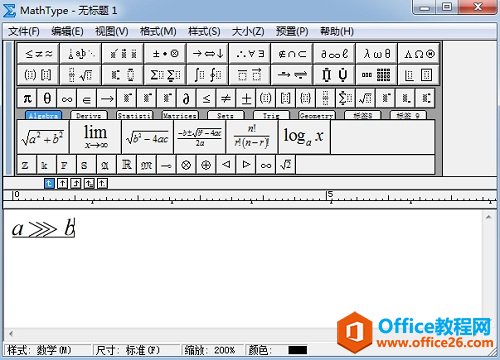The width and height of the screenshot is (500, 360).
Task: Insert the partial derivative symbol ∂
Action: click(186, 98)
